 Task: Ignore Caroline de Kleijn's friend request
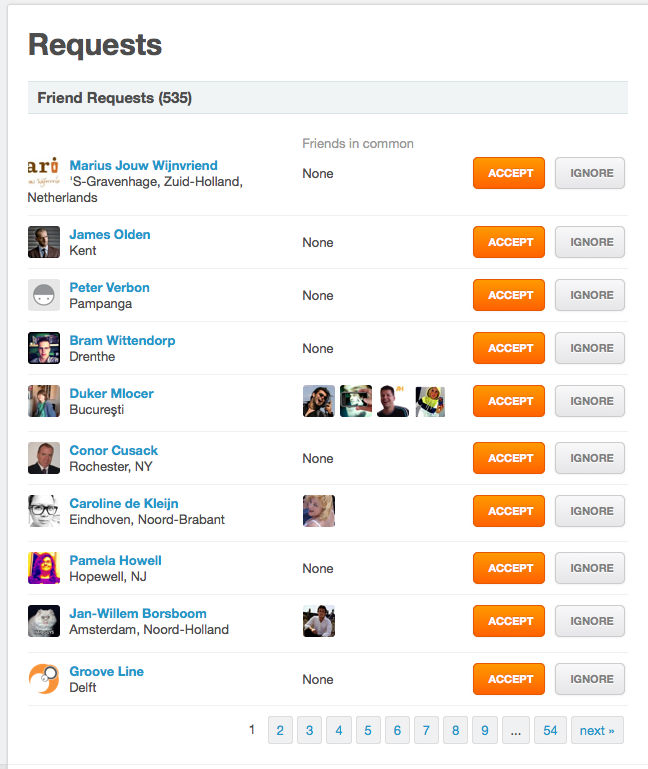click(590, 511)
